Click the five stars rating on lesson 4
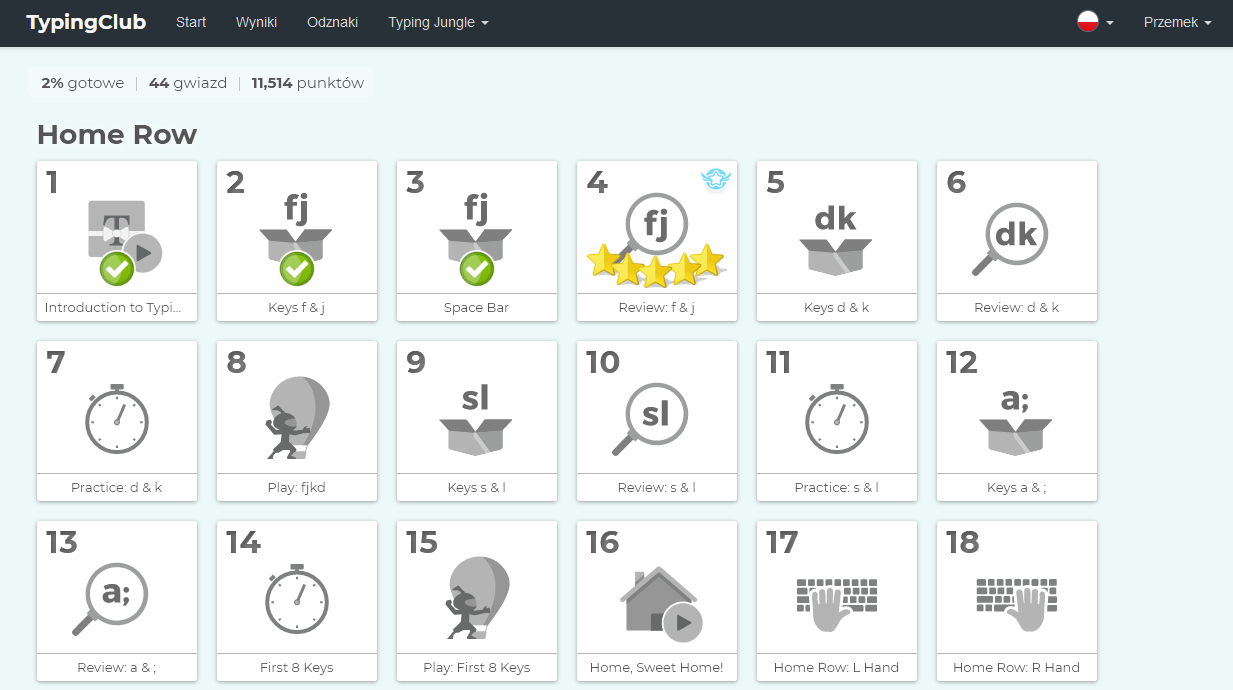This screenshot has height=690, width=1233. click(x=655, y=265)
